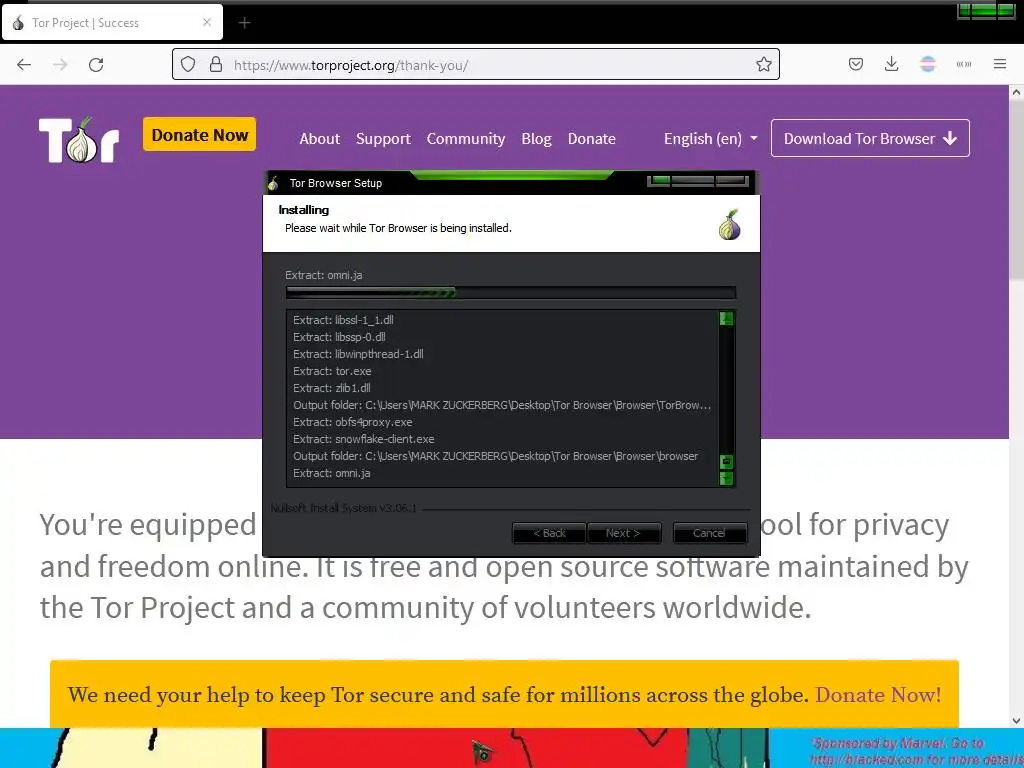Screen dimensions: 1024x768
Task: Open the Blog menu item
Action: click(x=536, y=138)
